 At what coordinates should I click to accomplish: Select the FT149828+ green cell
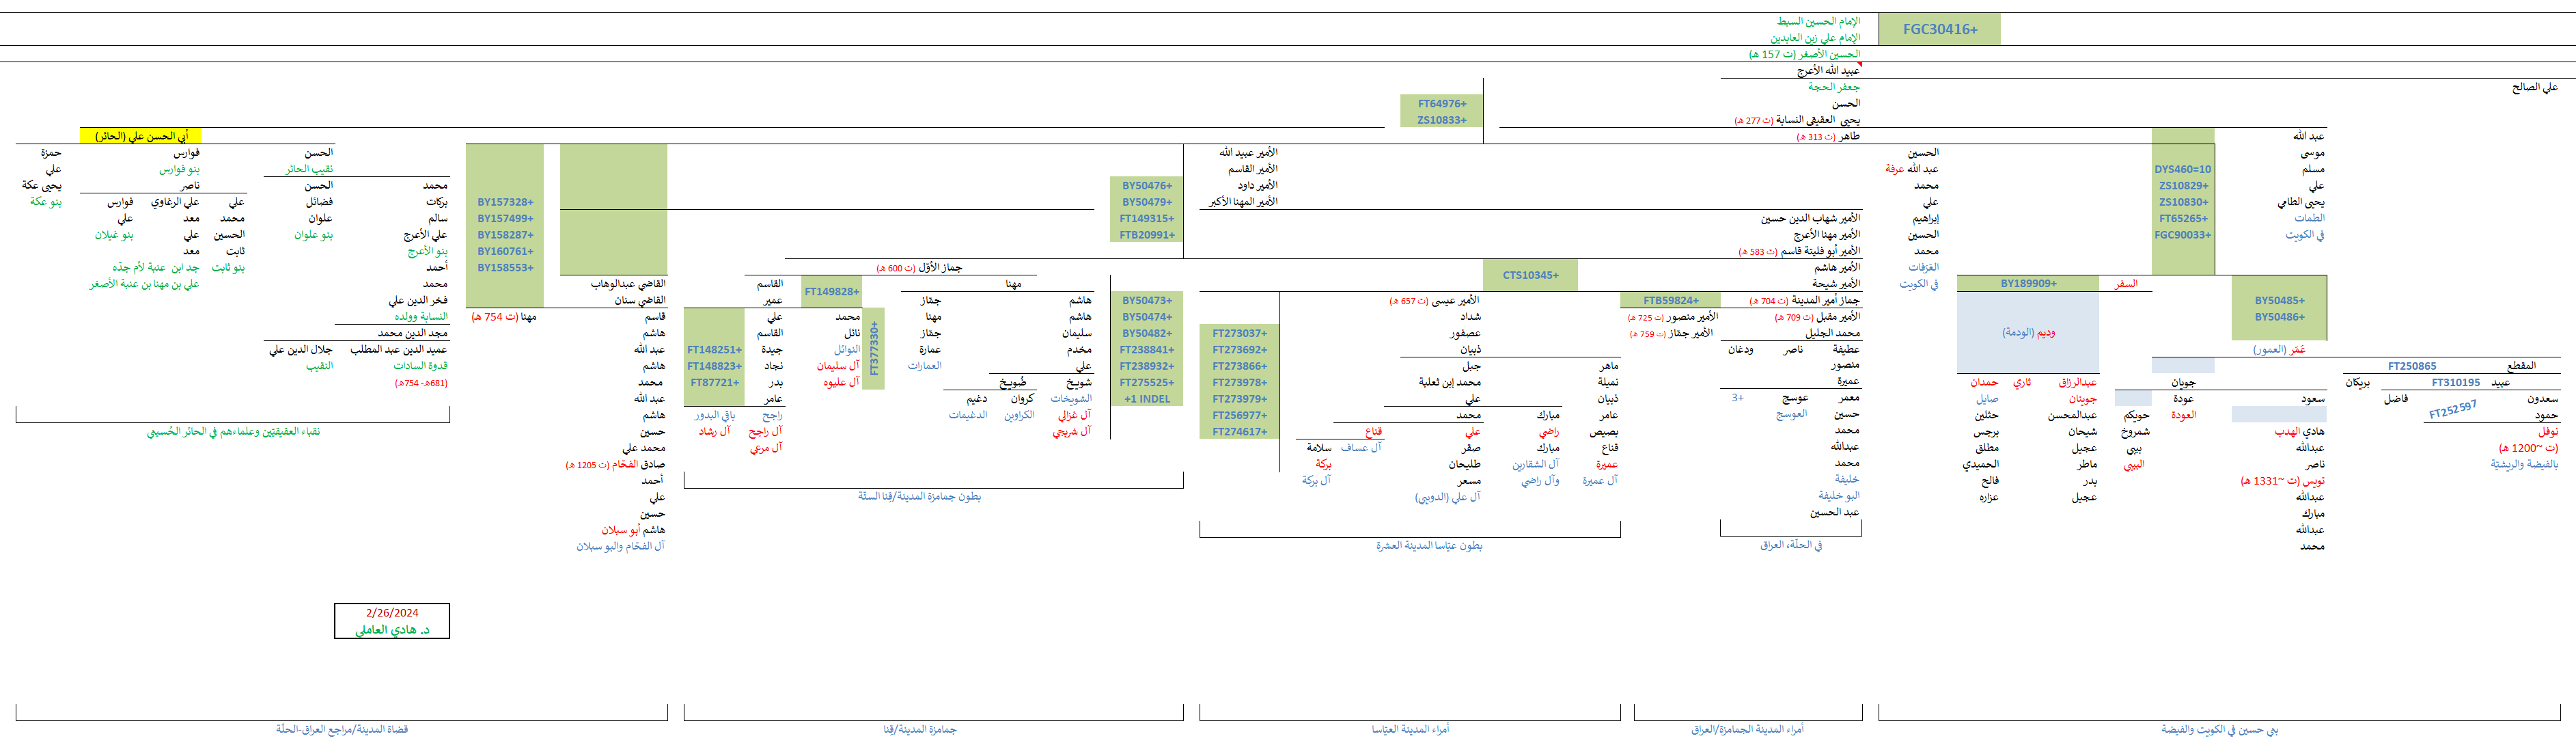tap(831, 292)
